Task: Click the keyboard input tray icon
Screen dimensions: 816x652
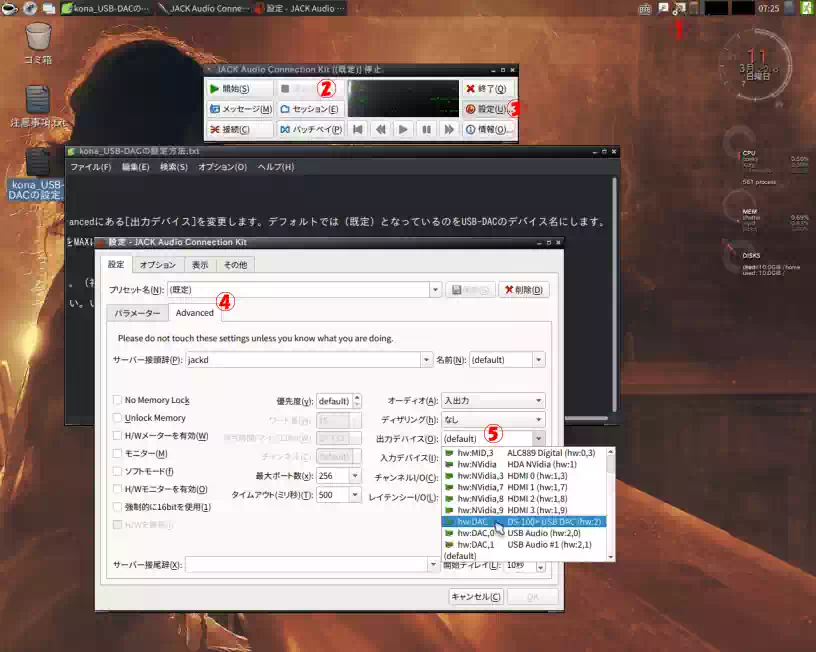Action: tap(645, 8)
